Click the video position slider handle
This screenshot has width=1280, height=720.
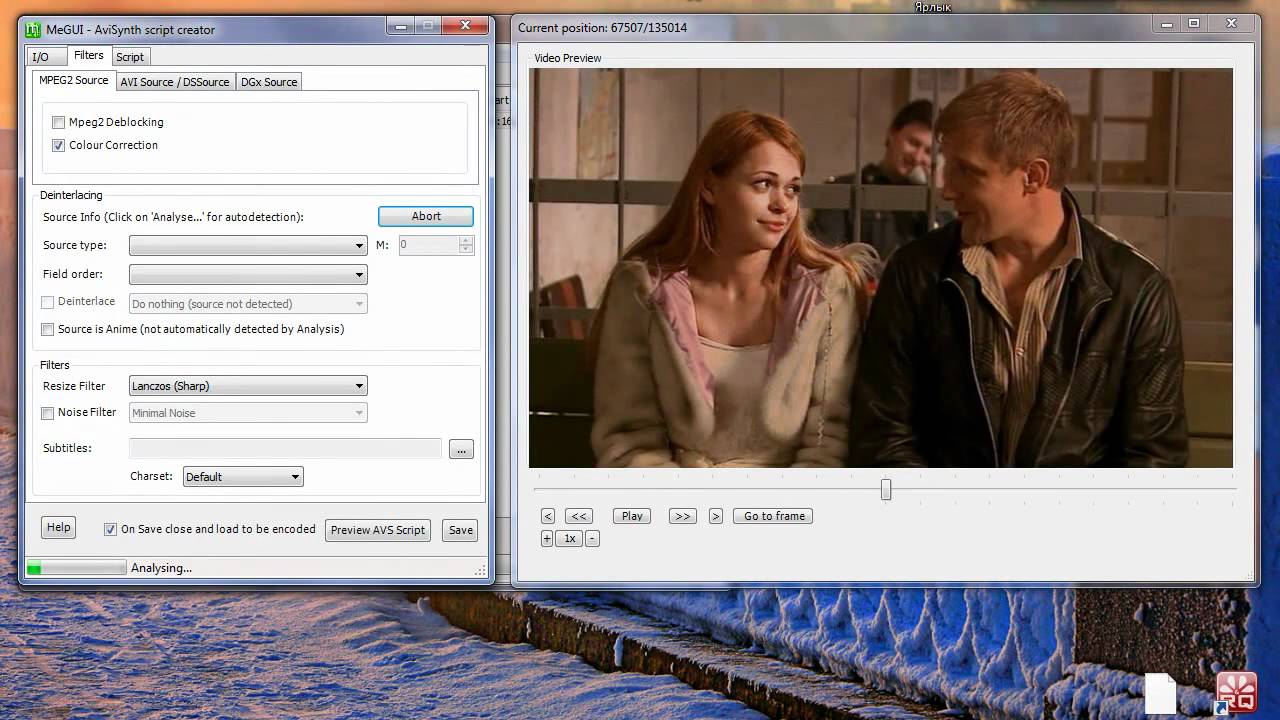(x=886, y=489)
